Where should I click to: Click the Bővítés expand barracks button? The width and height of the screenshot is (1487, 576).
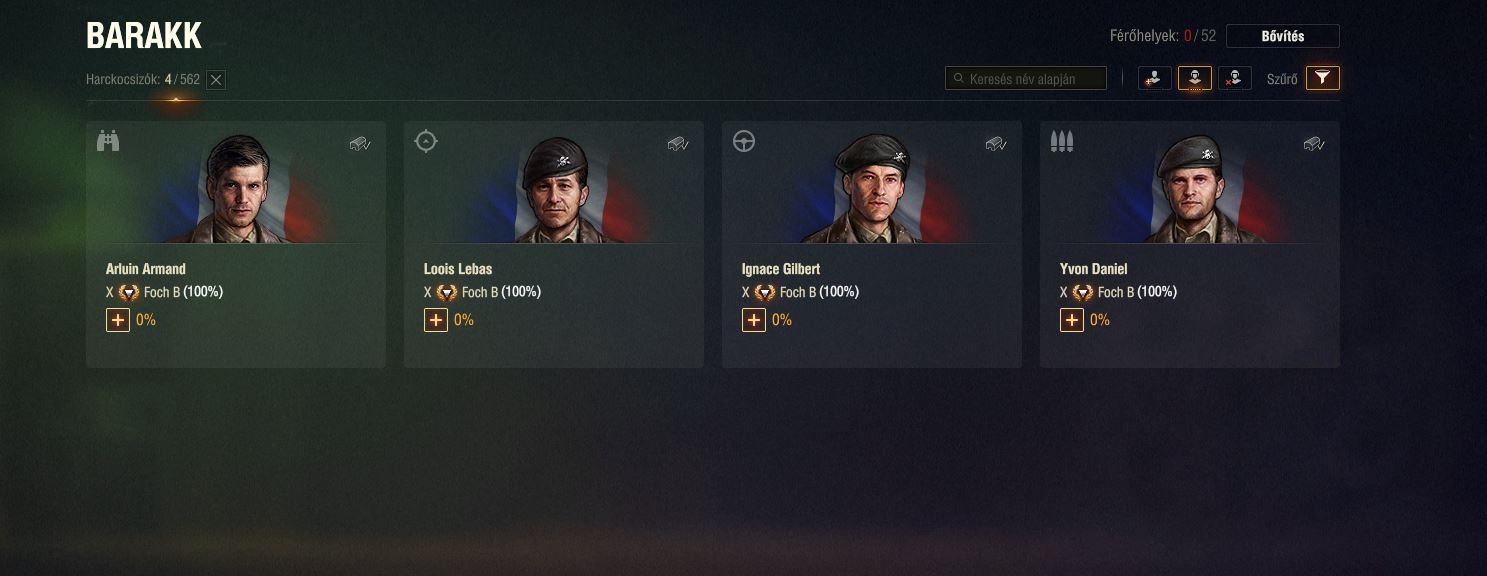pos(1283,36)
